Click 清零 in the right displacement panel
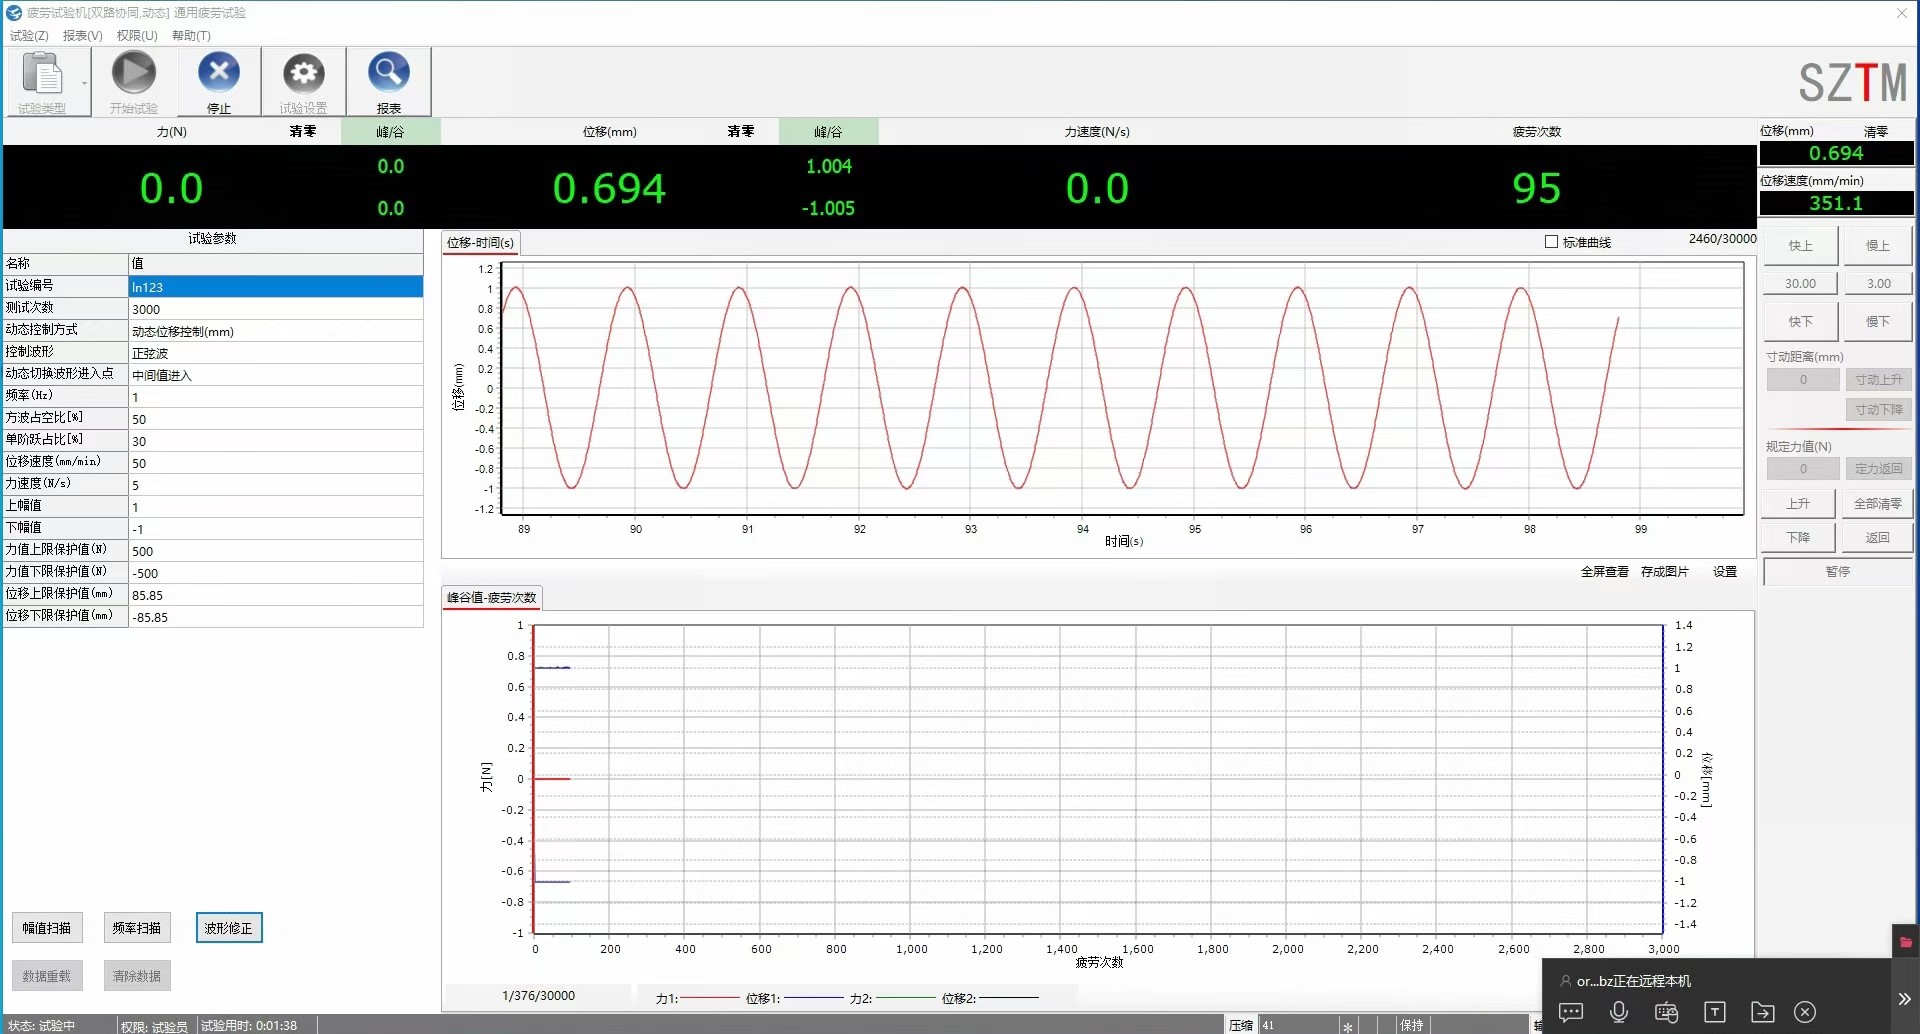This screenshot has height=1034, width=1920. (x=1876, y=131)
